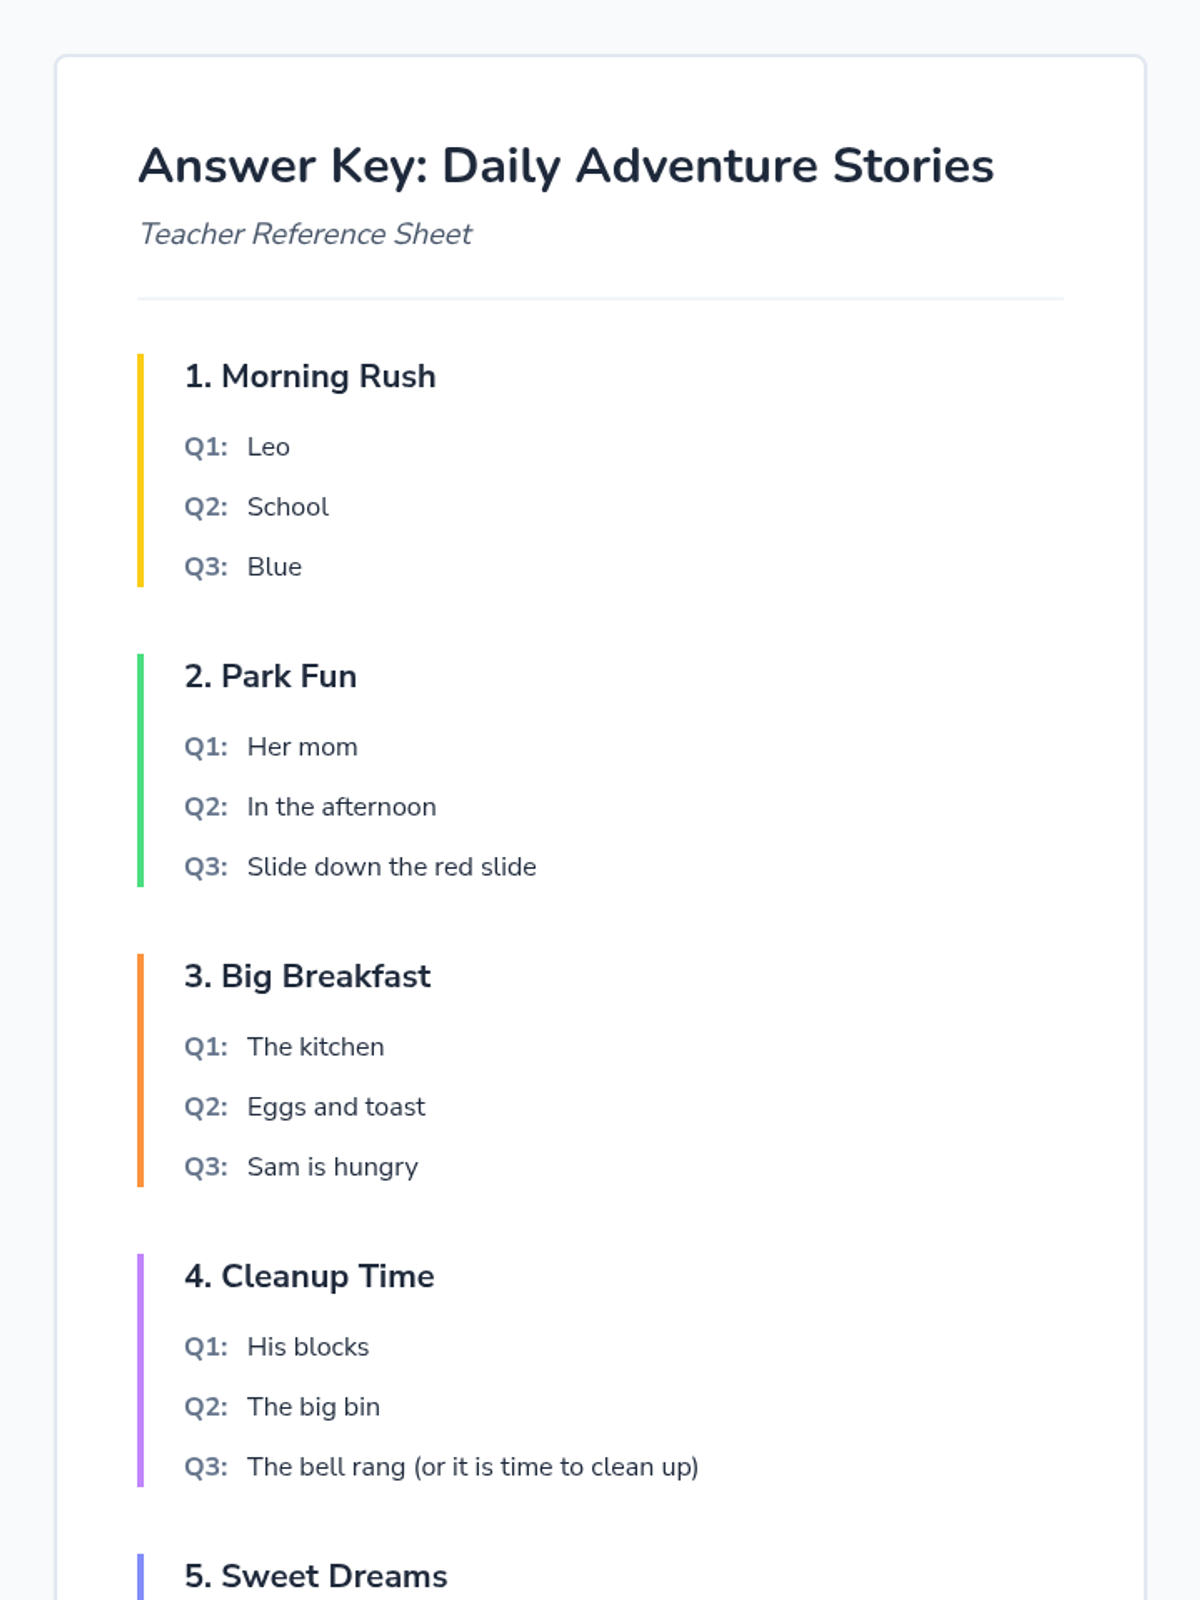Click the answer The big bin
Image resolution: width=1200 pixels, height=1600 pixels.
313,1407
